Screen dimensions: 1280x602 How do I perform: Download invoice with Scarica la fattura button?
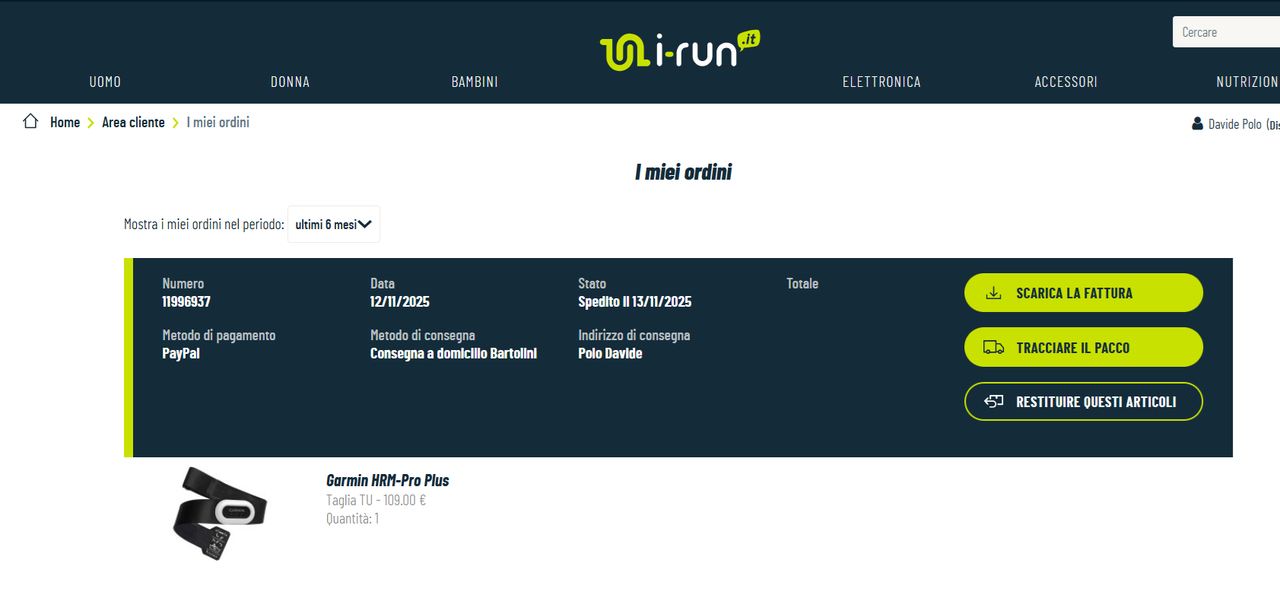(1083, 293)
